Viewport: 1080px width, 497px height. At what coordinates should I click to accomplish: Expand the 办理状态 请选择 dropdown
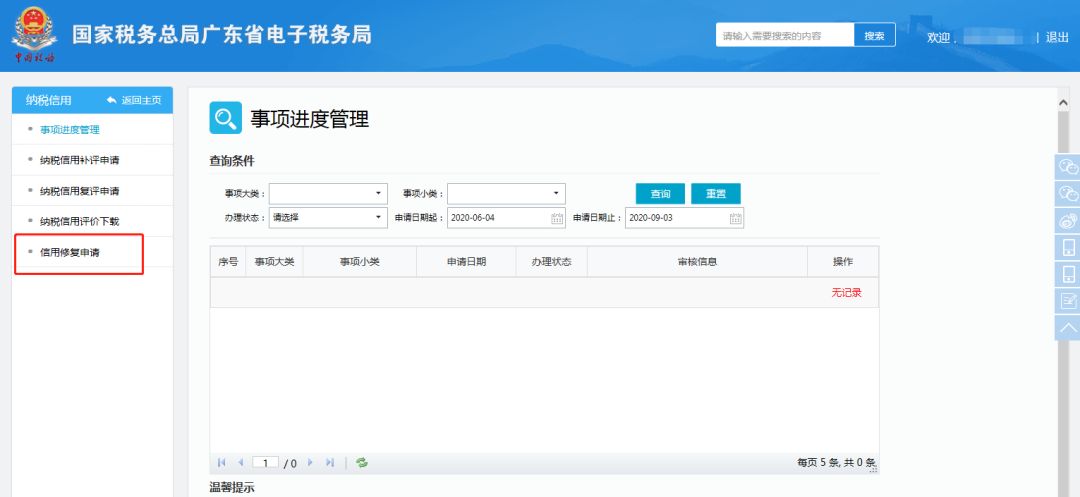tap(378, 218)
